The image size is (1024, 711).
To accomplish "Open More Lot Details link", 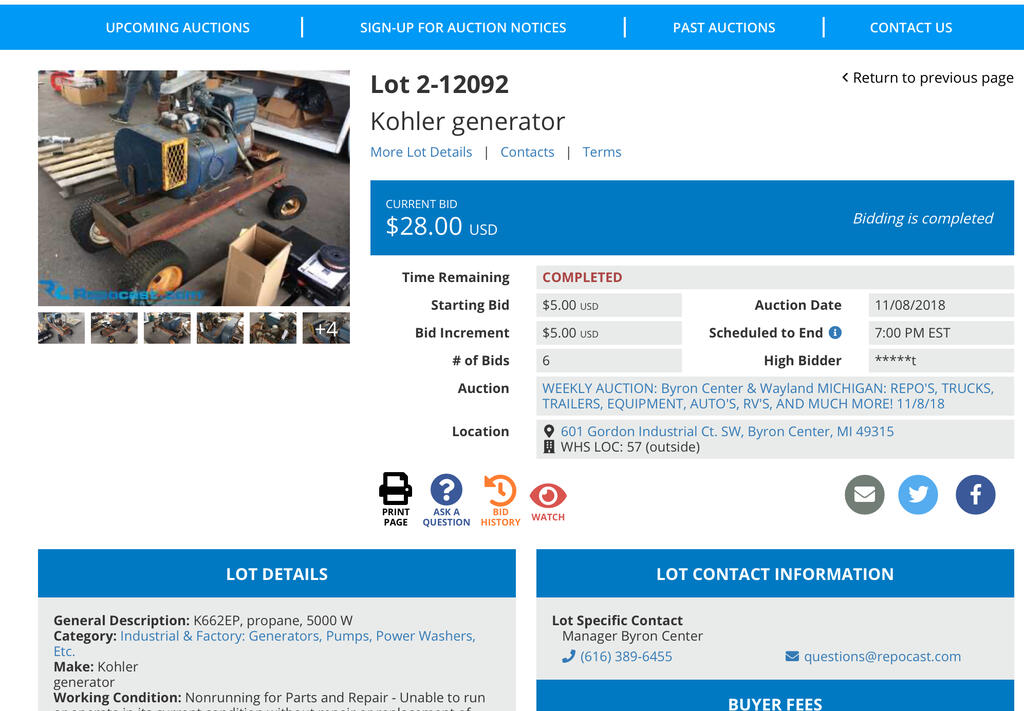I will 421,152.
